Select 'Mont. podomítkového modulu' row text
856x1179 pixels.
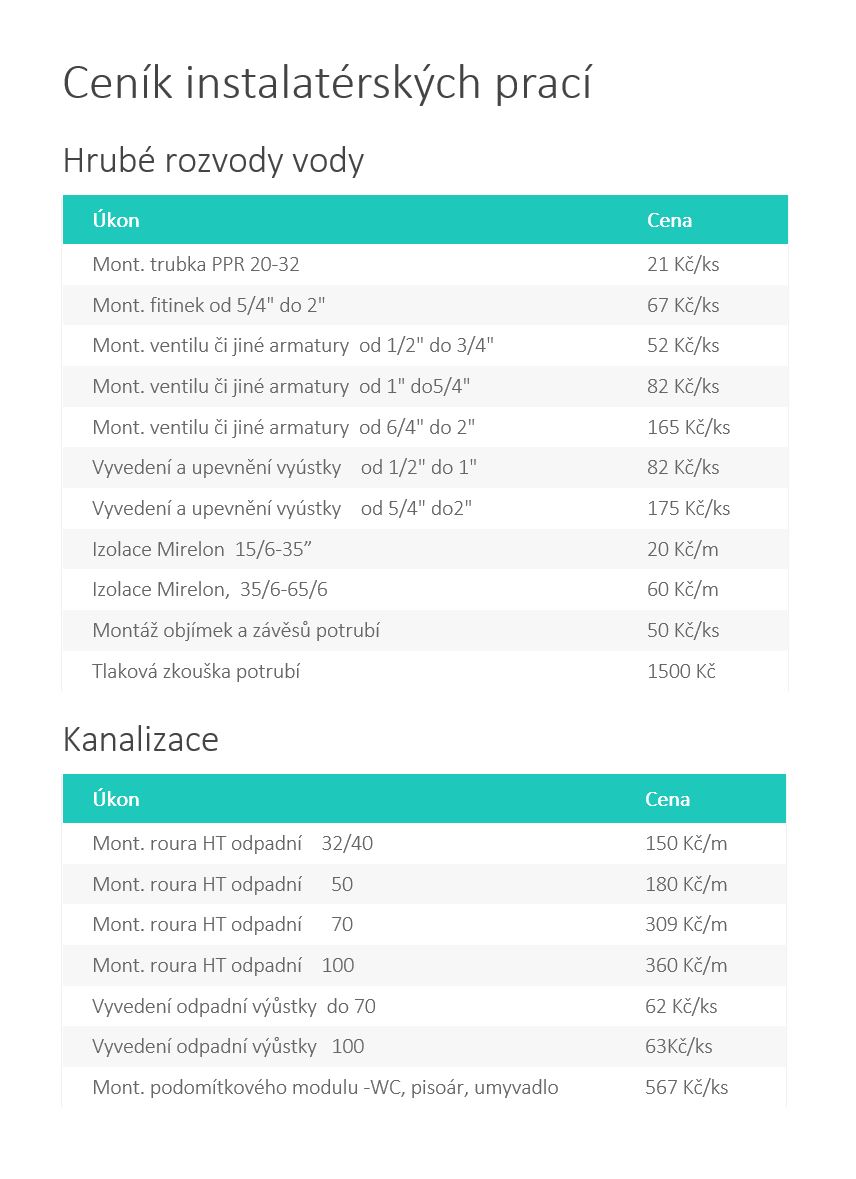coord(325,1087)
